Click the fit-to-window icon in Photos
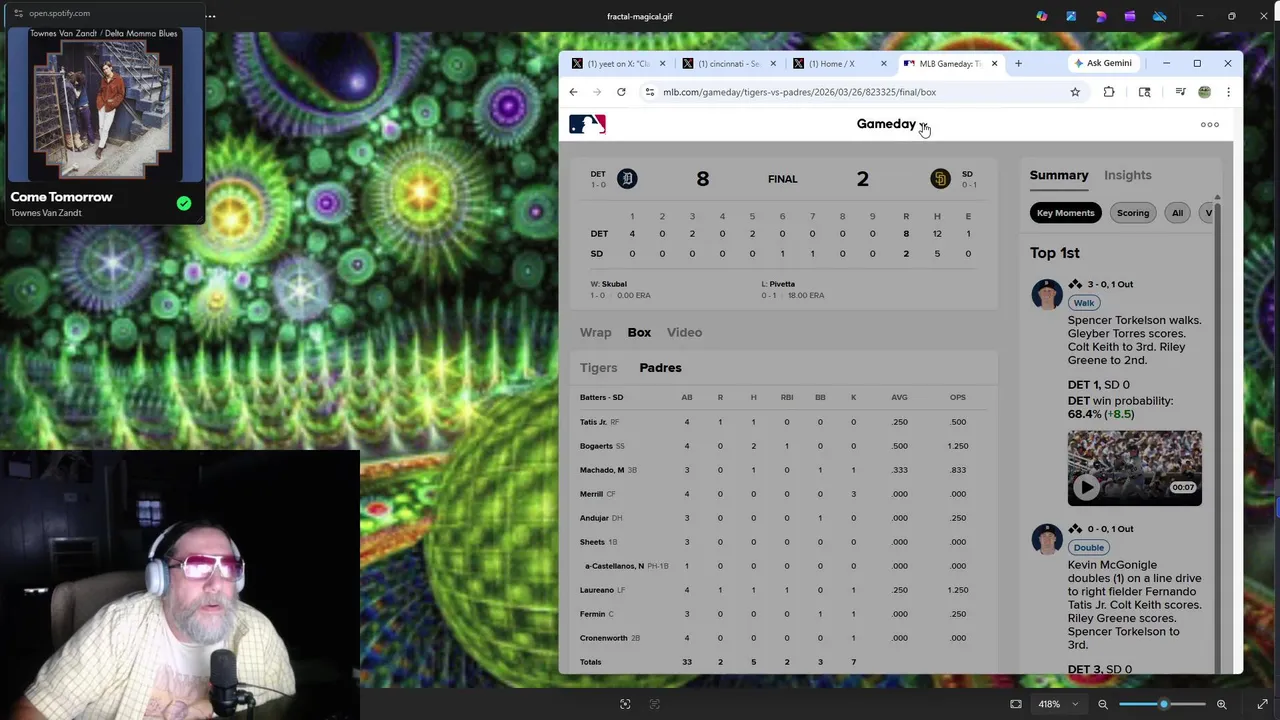The height and width of the screenshot is (720, 1280). point(1016,704)
